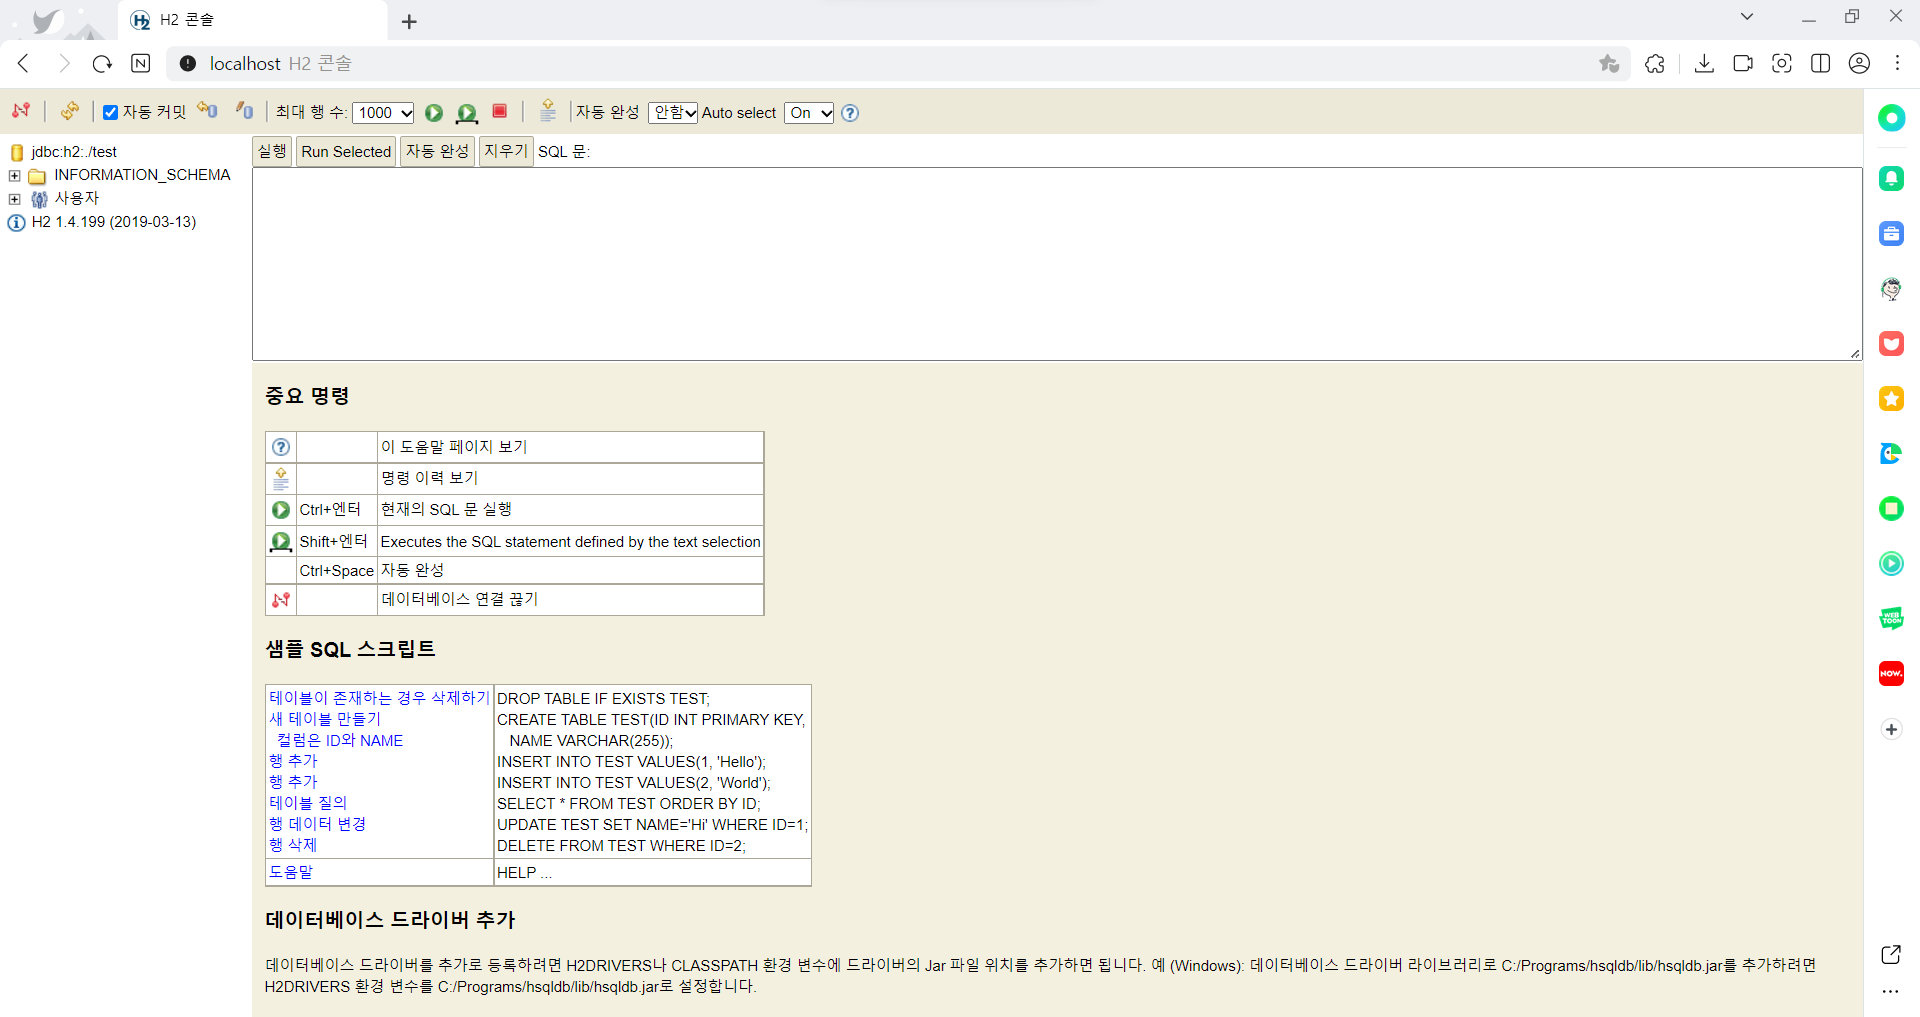Viewport: 1920px width, 1017px height.
Task: Click the Run Selected button
Action: pos(346,151)
